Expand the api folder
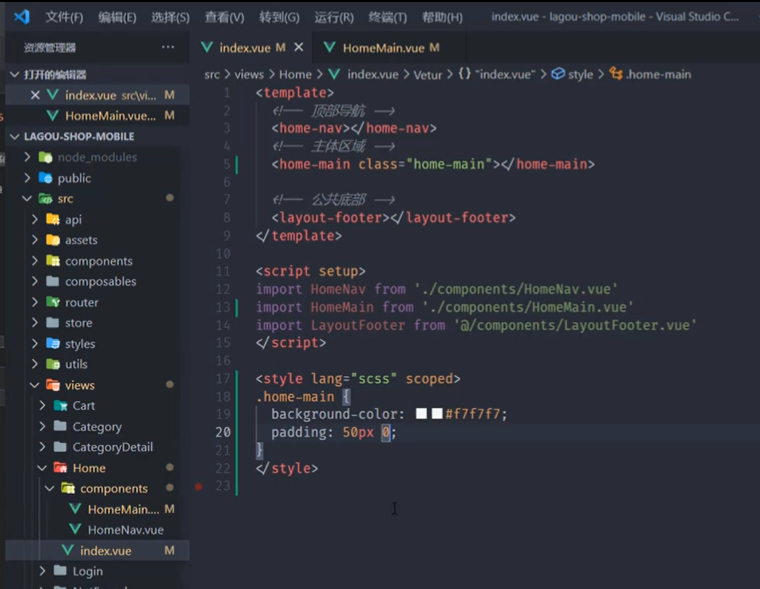The width and height of the screenshot is (760, 589). click(35, 219)
